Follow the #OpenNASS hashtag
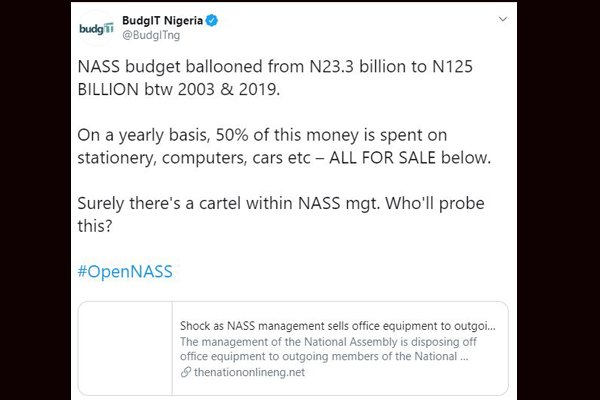 [125, 271]
